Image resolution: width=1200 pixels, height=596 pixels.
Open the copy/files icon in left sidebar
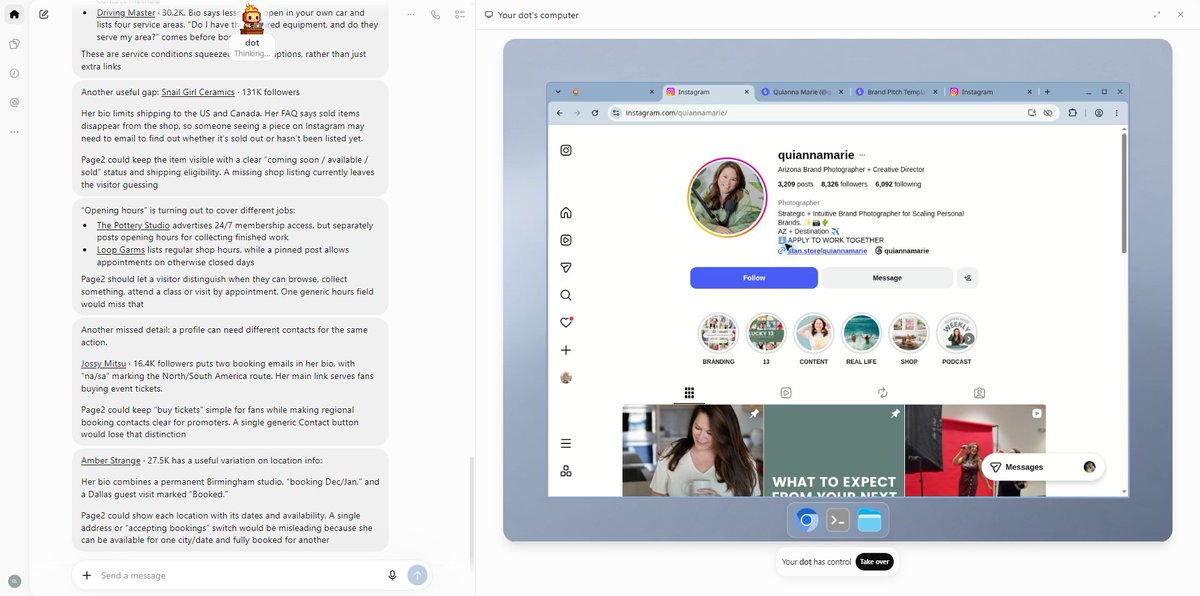pyautogui.click(x=14, y=44)
